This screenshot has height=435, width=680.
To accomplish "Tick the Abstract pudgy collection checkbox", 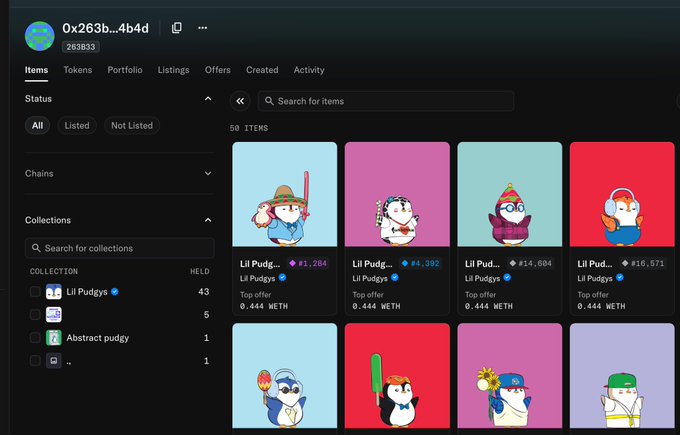I will pos(35,337).
